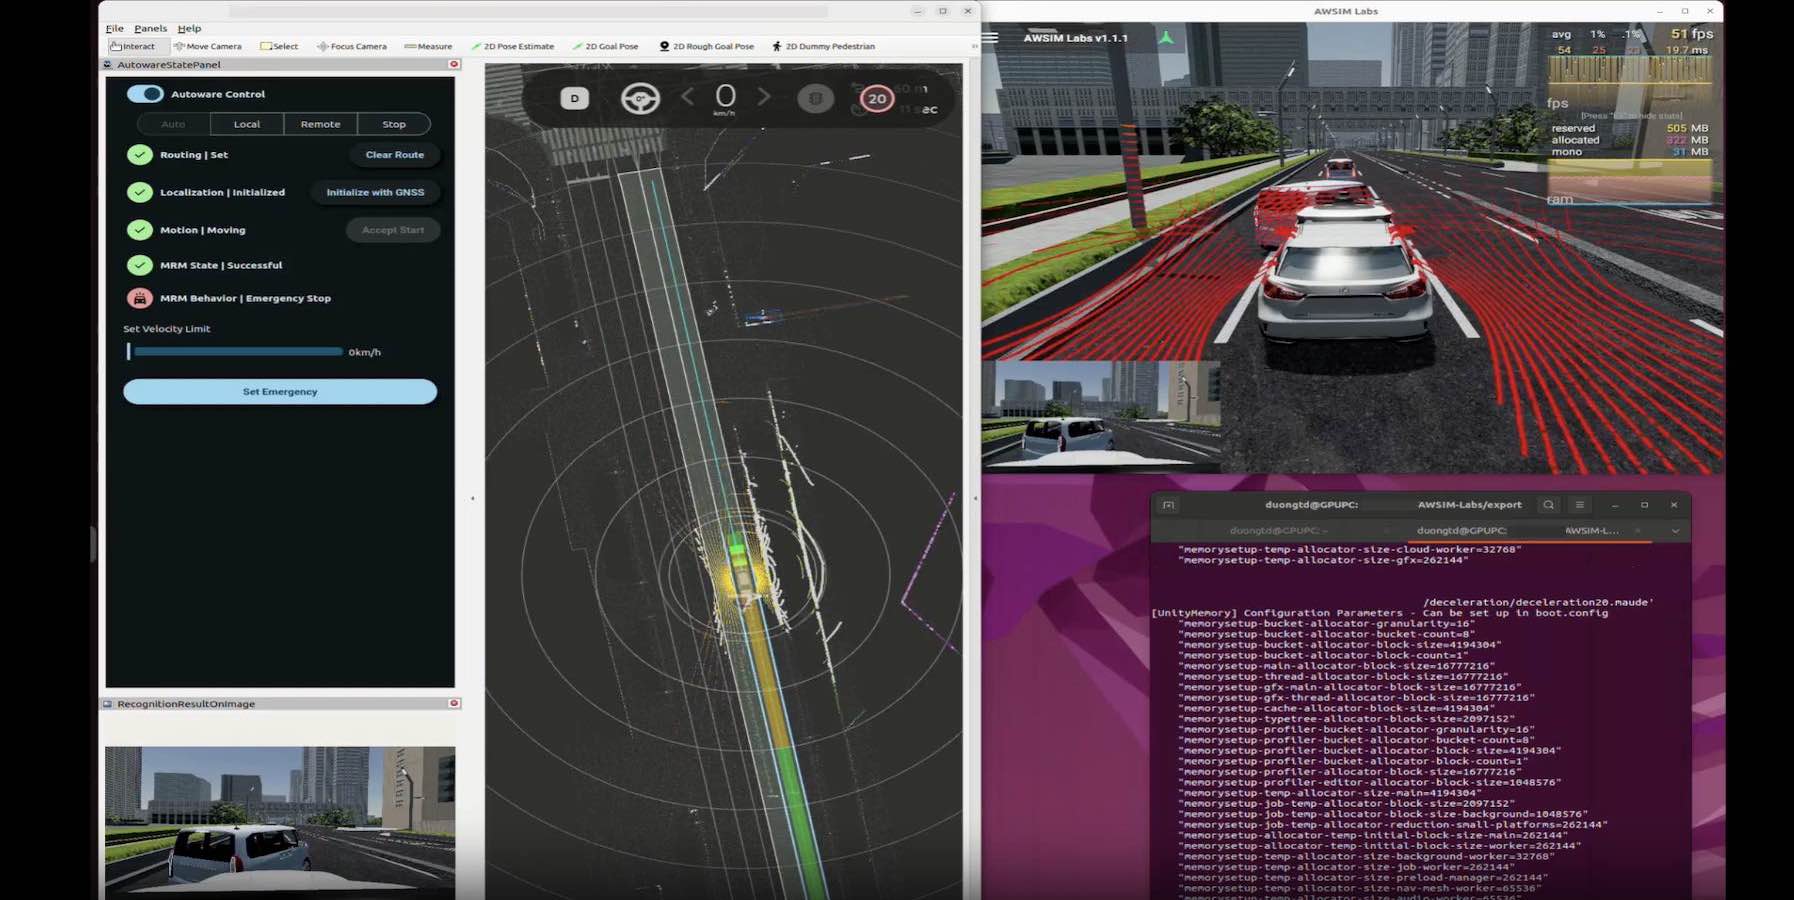Close the RecognitionResultOnImage panel

click(454, 703)
